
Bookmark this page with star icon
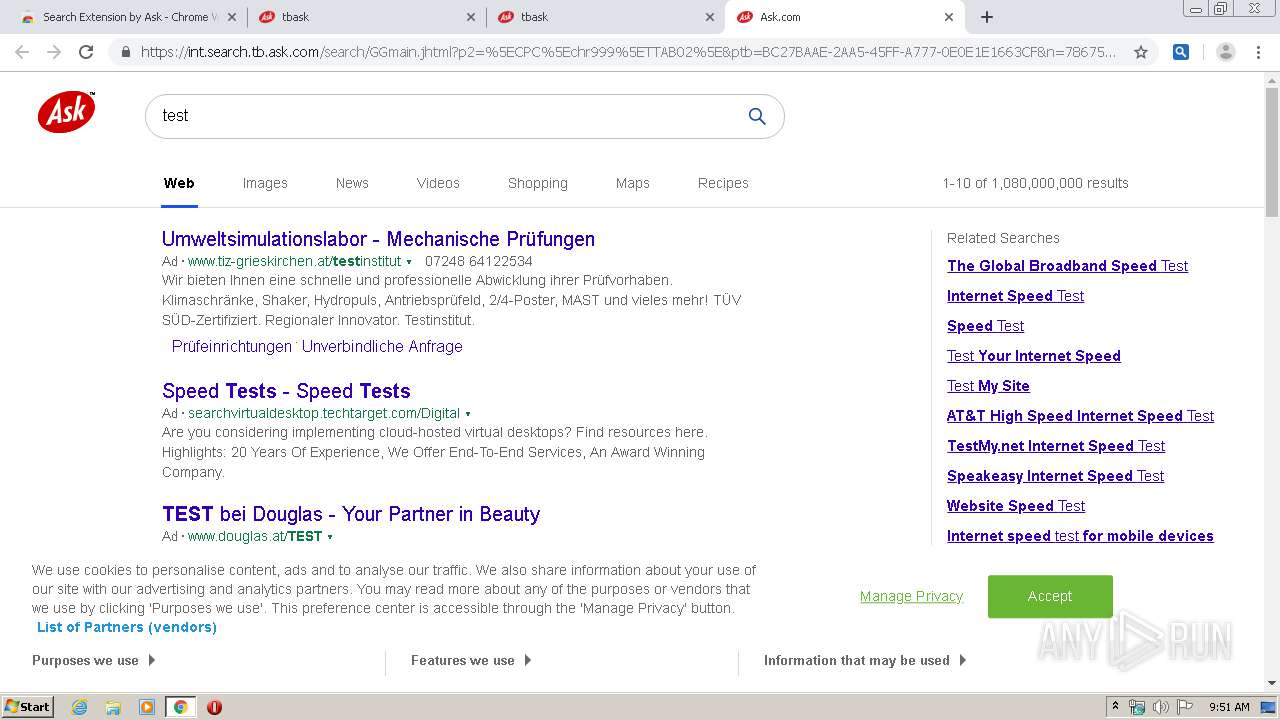coord(1141,52)
